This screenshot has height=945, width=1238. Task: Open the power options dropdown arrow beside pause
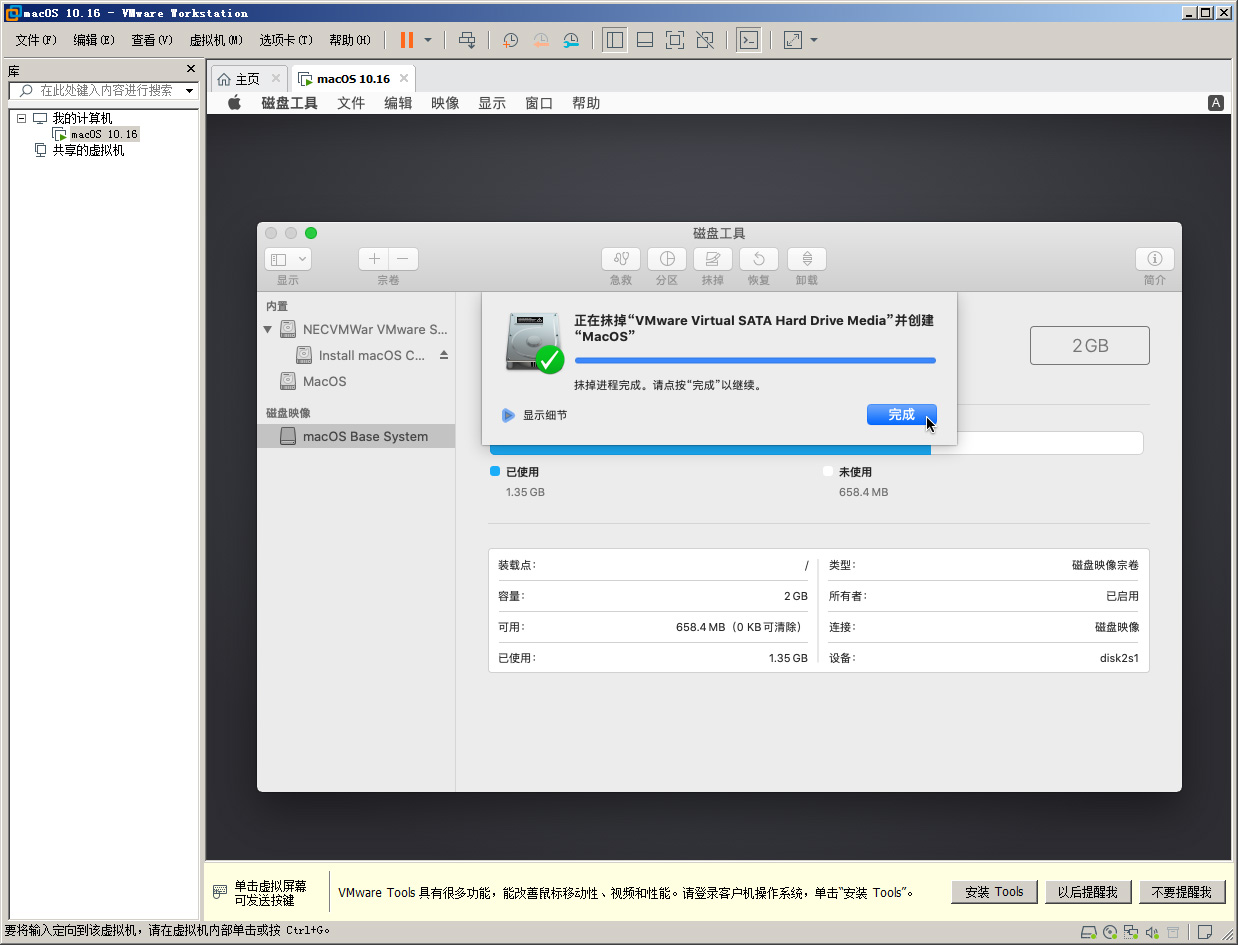428,40
